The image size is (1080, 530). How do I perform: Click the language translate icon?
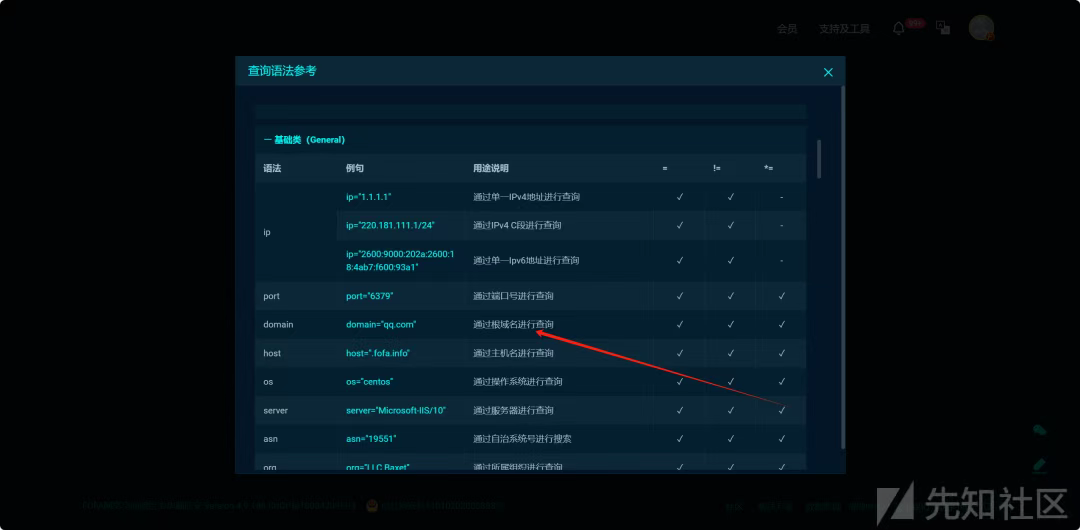[943, 28]
